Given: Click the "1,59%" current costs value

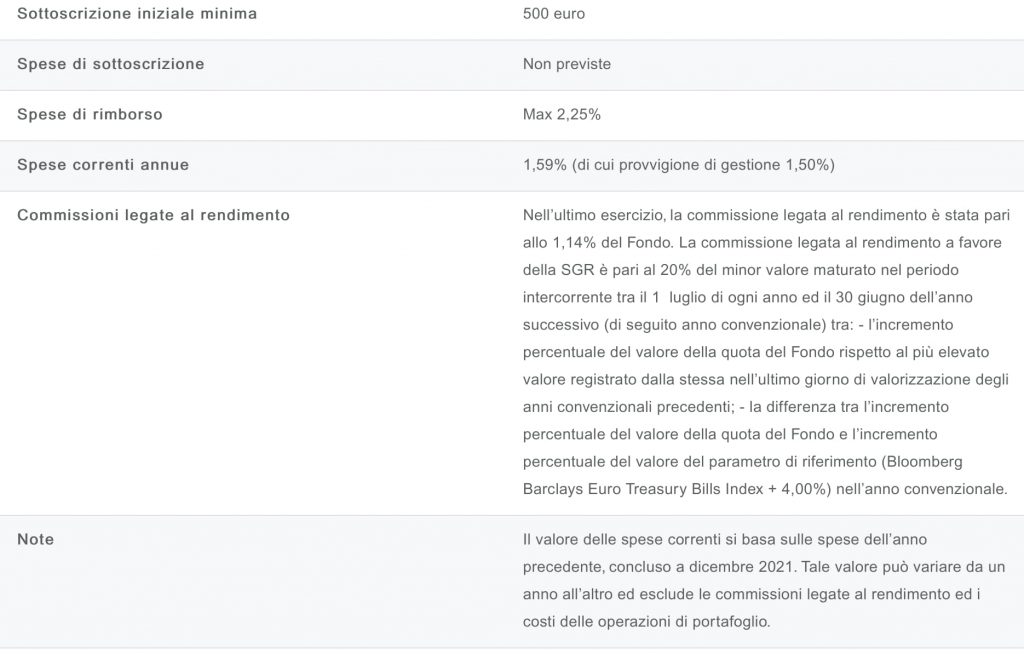Looking at the screenshot, I should tap(545, 164).
